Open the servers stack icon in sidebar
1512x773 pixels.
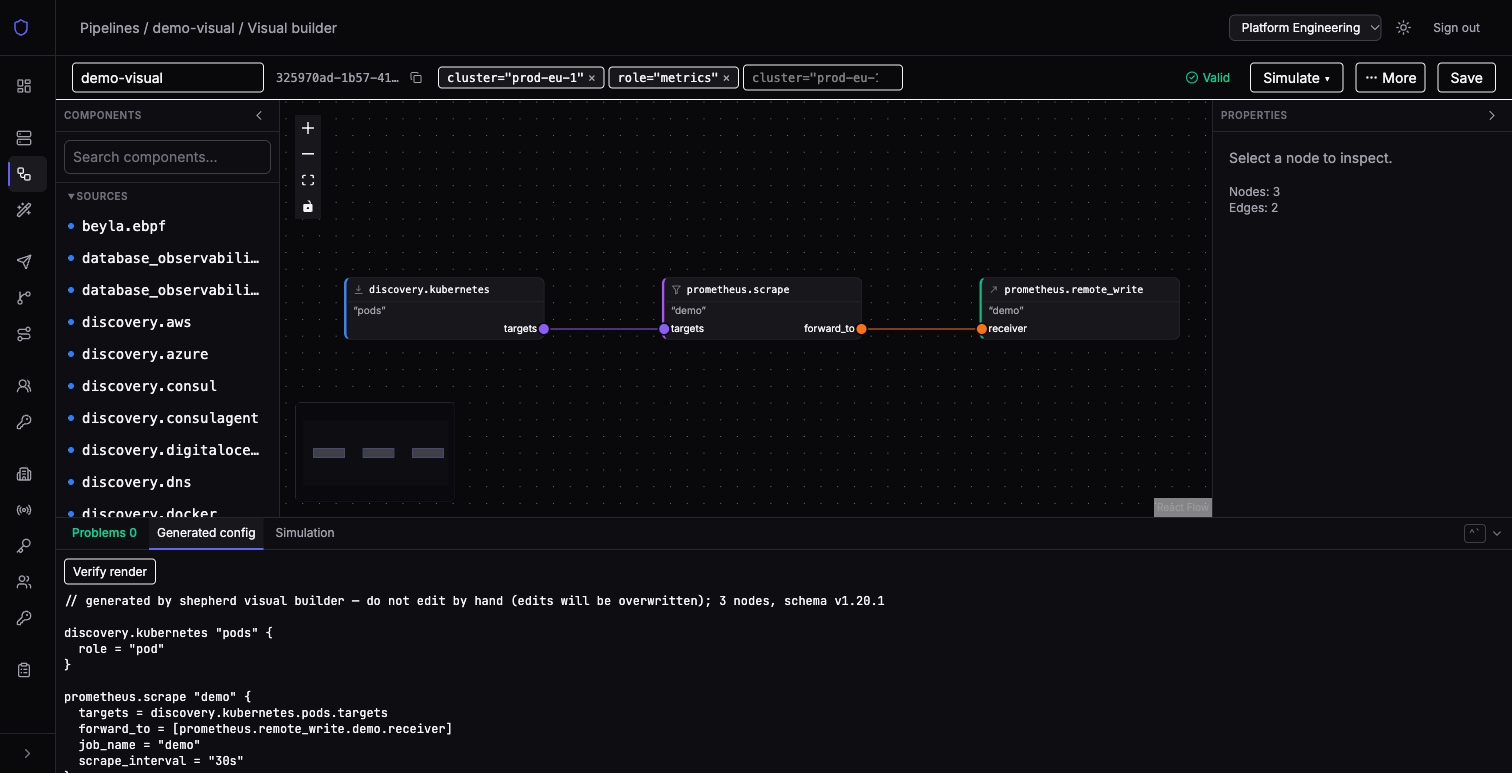pyautogui.click(x=24, y=138)
